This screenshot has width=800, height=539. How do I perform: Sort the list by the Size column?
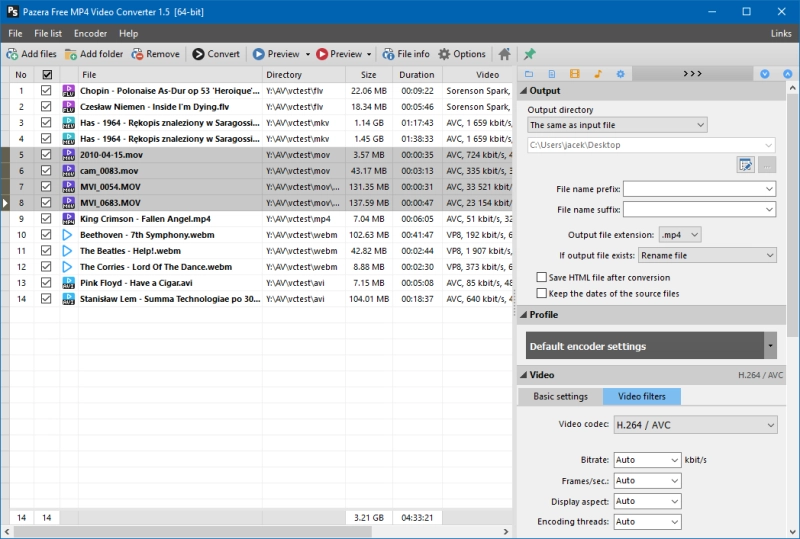click(368, 75)
